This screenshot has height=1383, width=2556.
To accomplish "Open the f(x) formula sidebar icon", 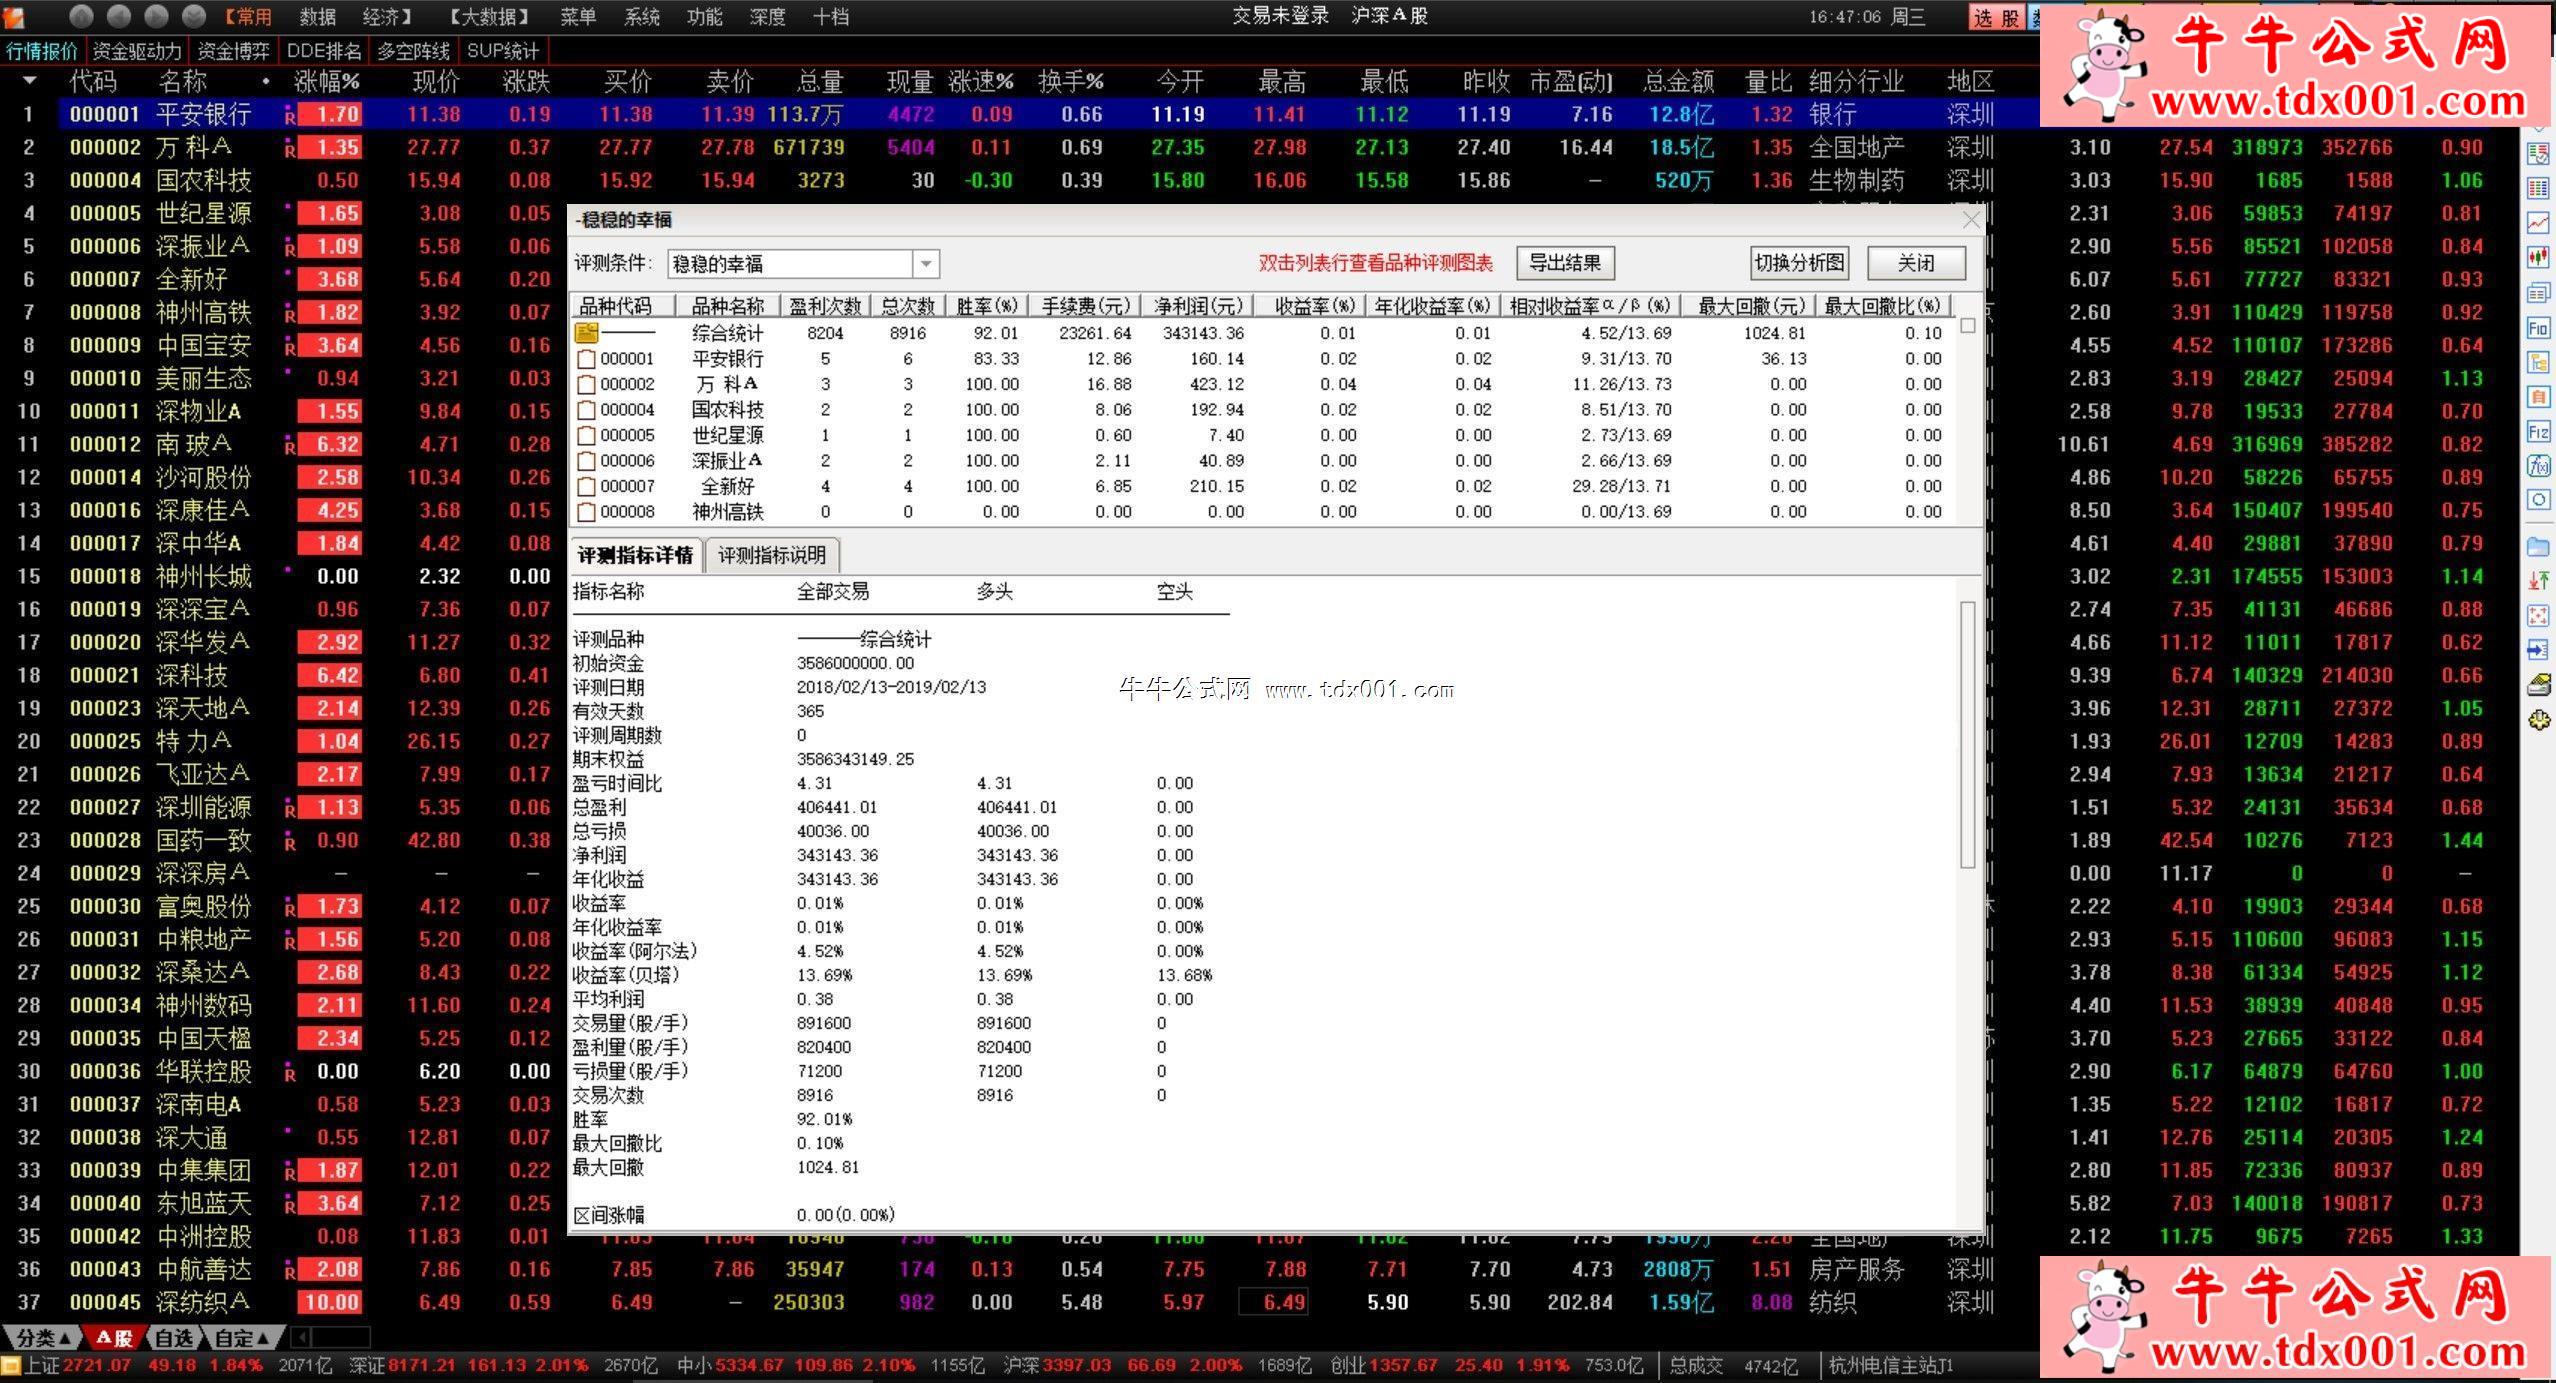I will [2538, 466].
